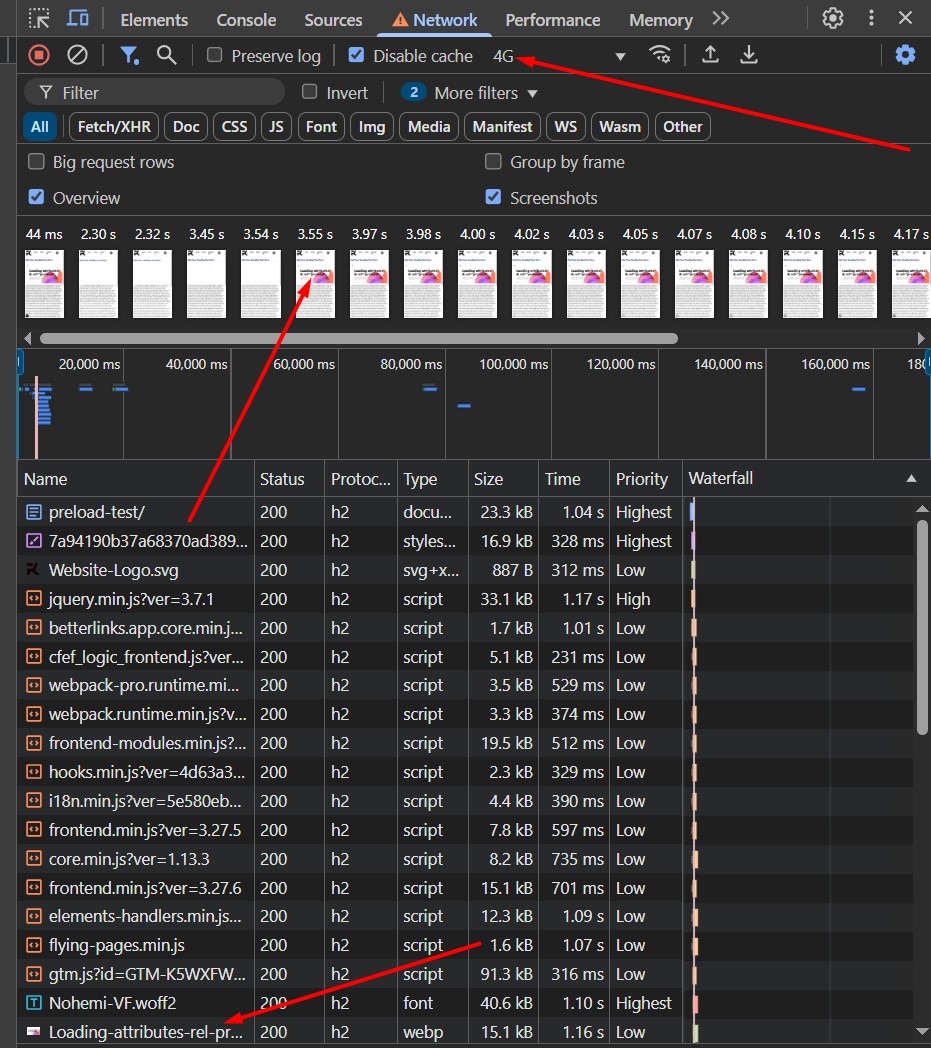This screenshot has height=1048, width=931.
Task: Switch to the Console tab
Action: tap(246, 20)
